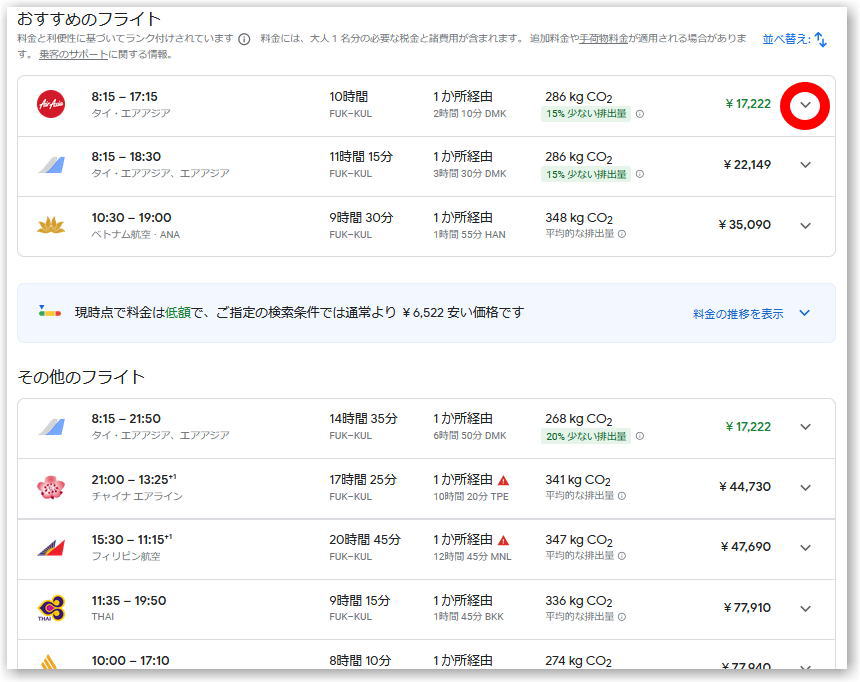This screenshot has width=860, height=682.
Task: Click the Philippine Airlines logo
Action: [51, 548]
